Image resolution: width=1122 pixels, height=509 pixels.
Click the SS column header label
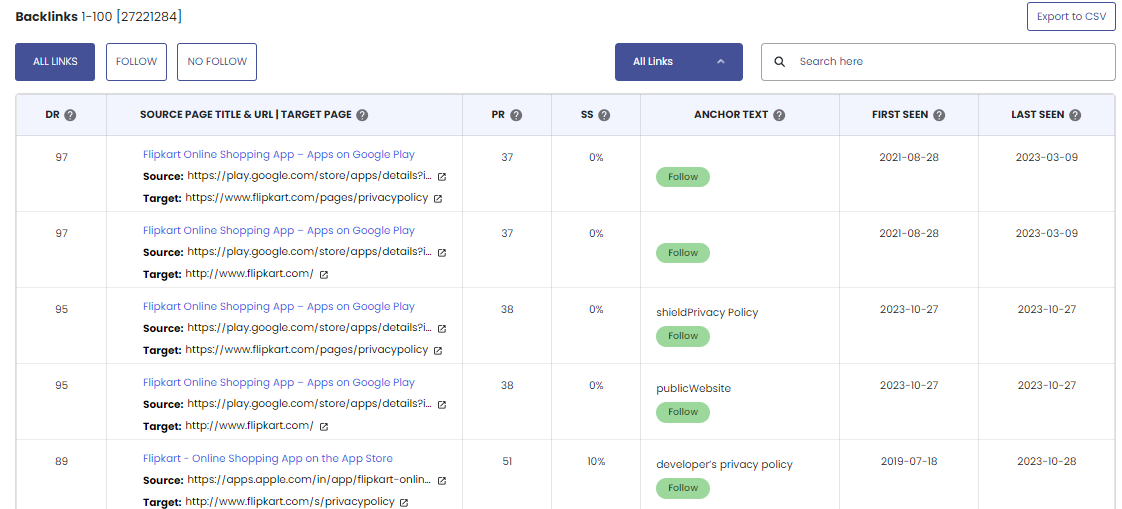587,115
